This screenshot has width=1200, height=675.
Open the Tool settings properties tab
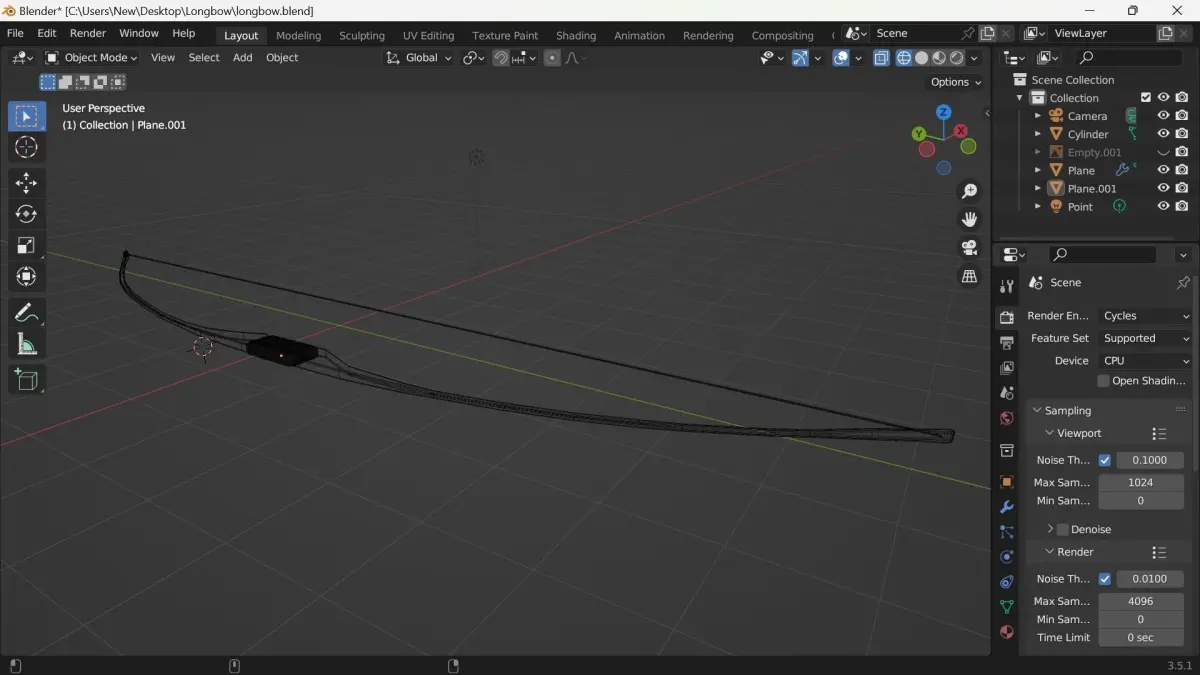1007,287
